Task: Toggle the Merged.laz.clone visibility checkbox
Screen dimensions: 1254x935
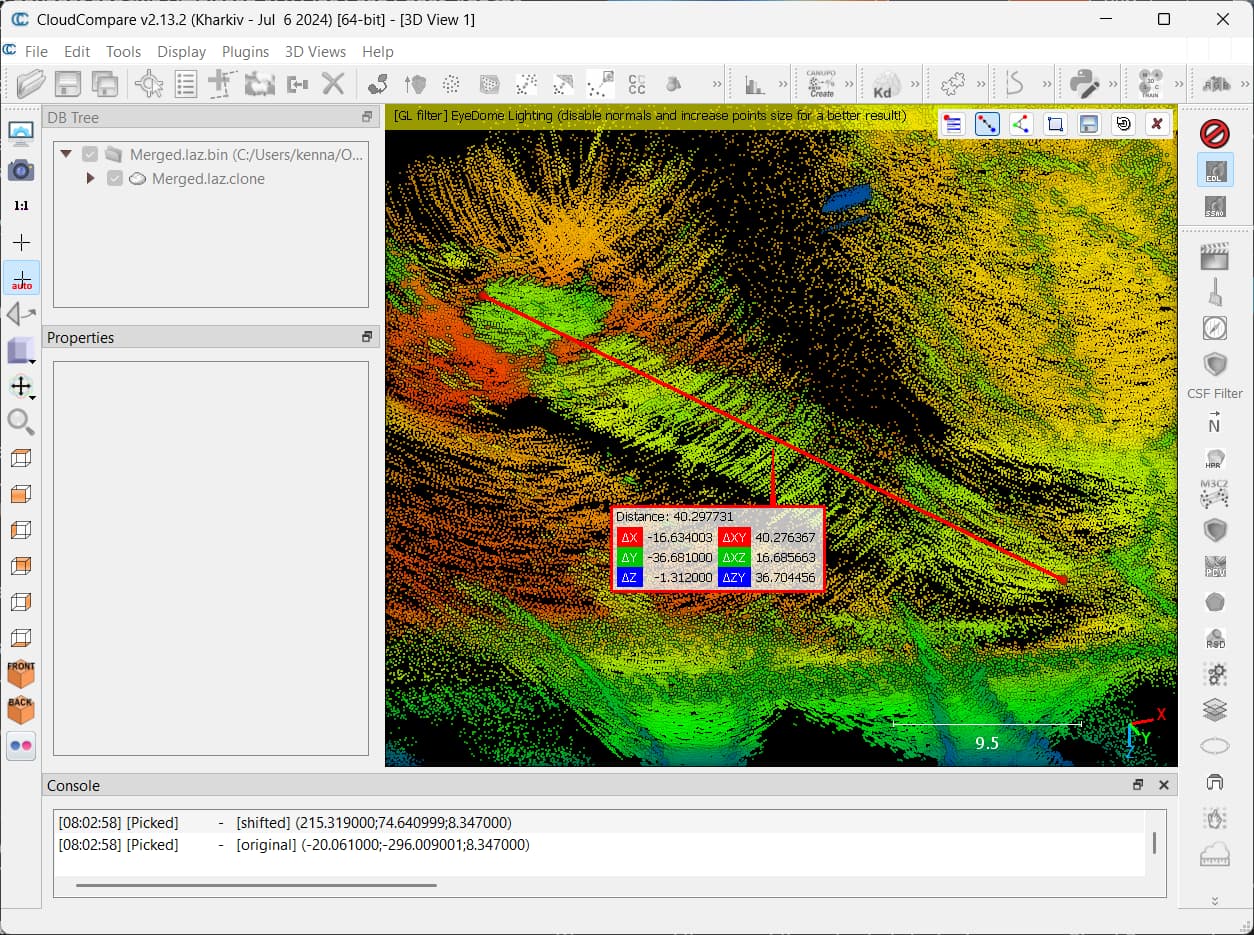Action: 115,179
